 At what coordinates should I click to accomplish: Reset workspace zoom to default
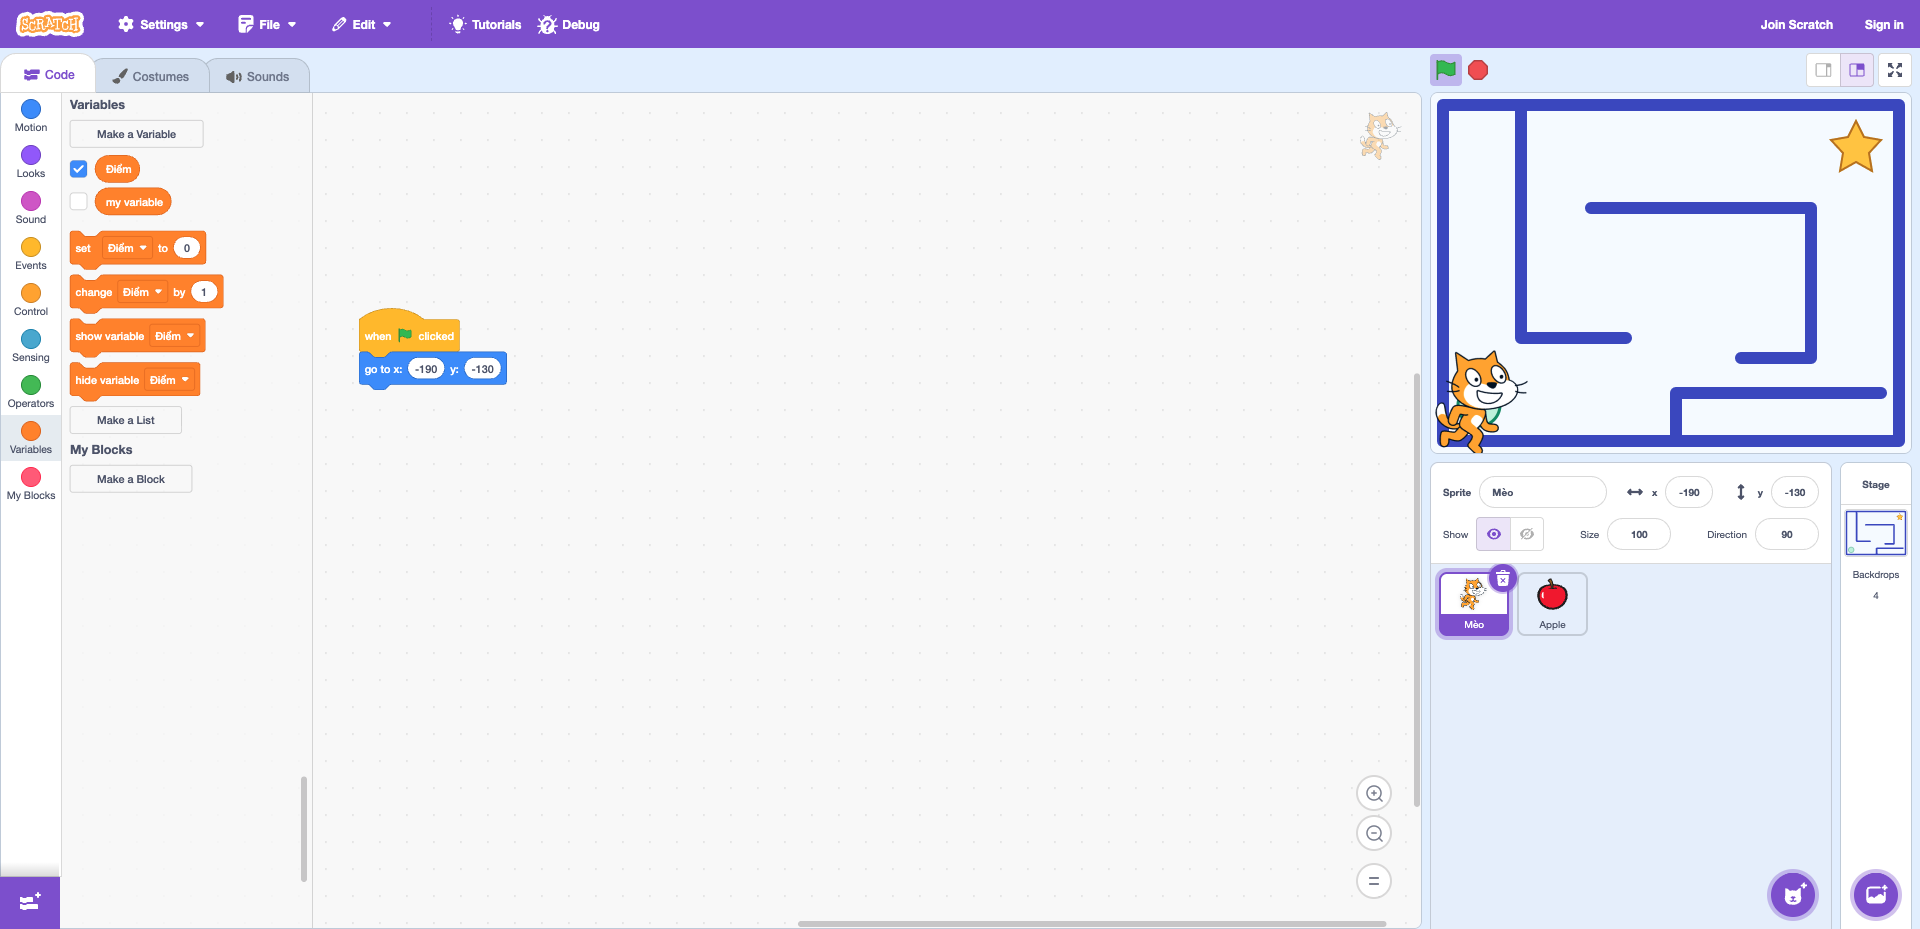1374,881
